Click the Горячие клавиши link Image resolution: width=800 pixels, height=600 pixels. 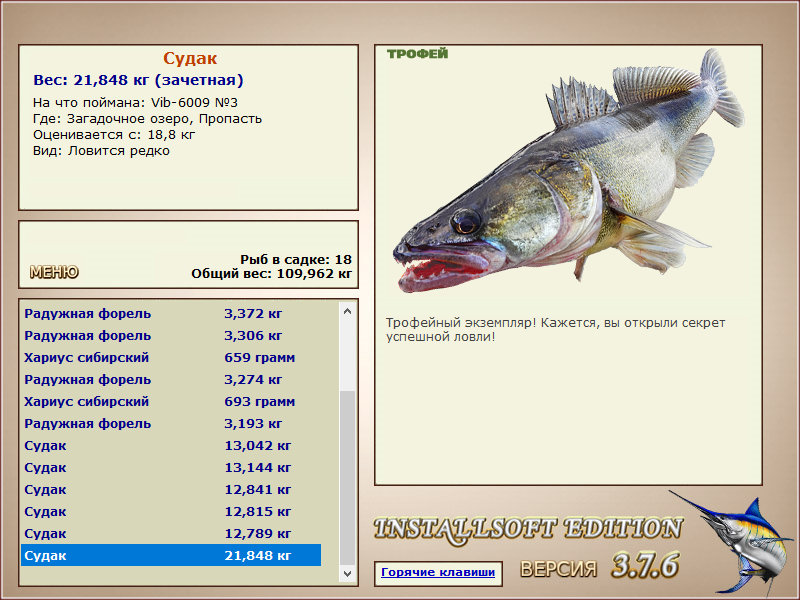click(x=437, y=572)
